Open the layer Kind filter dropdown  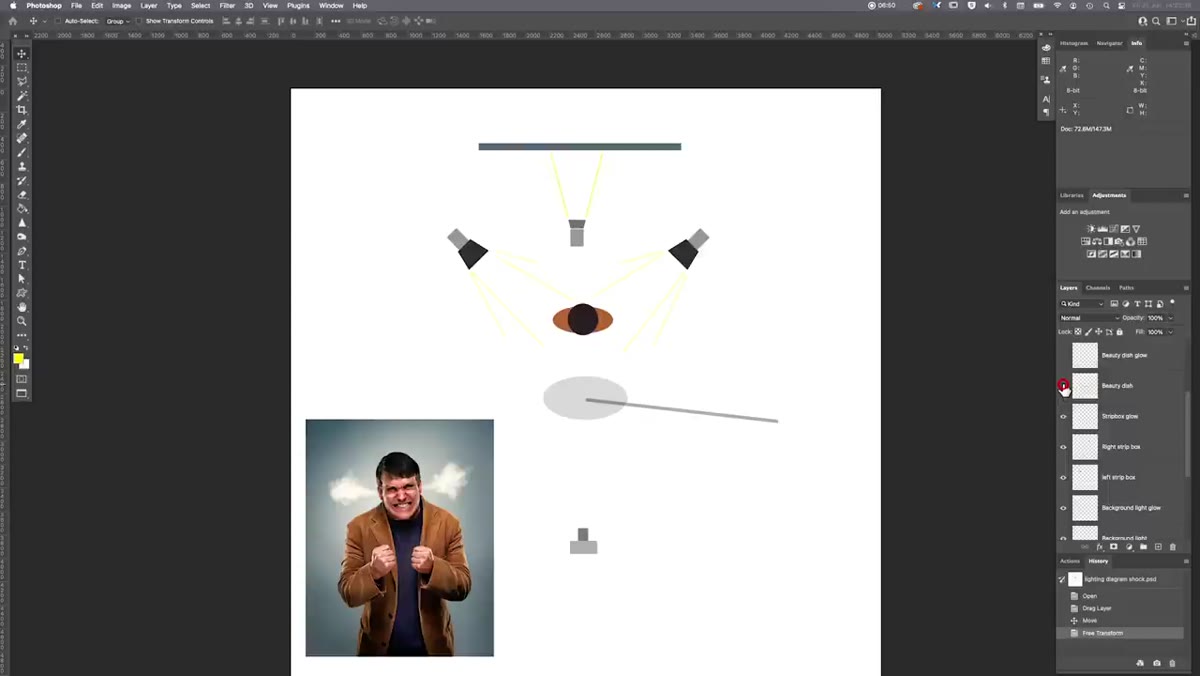[x=1082, y=304]
